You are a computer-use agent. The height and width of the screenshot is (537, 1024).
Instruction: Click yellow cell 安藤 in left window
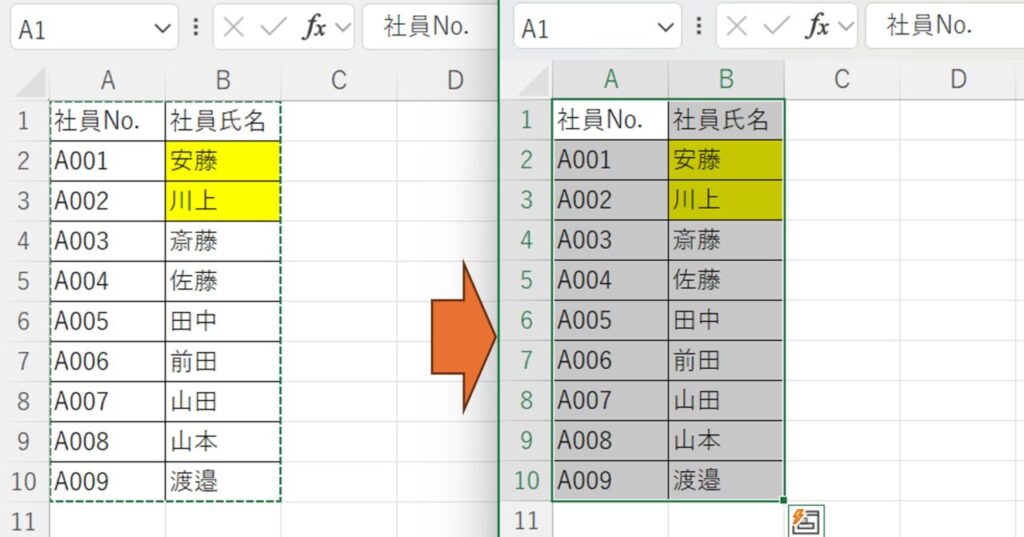pyautogui.click(x=223, y=161)
